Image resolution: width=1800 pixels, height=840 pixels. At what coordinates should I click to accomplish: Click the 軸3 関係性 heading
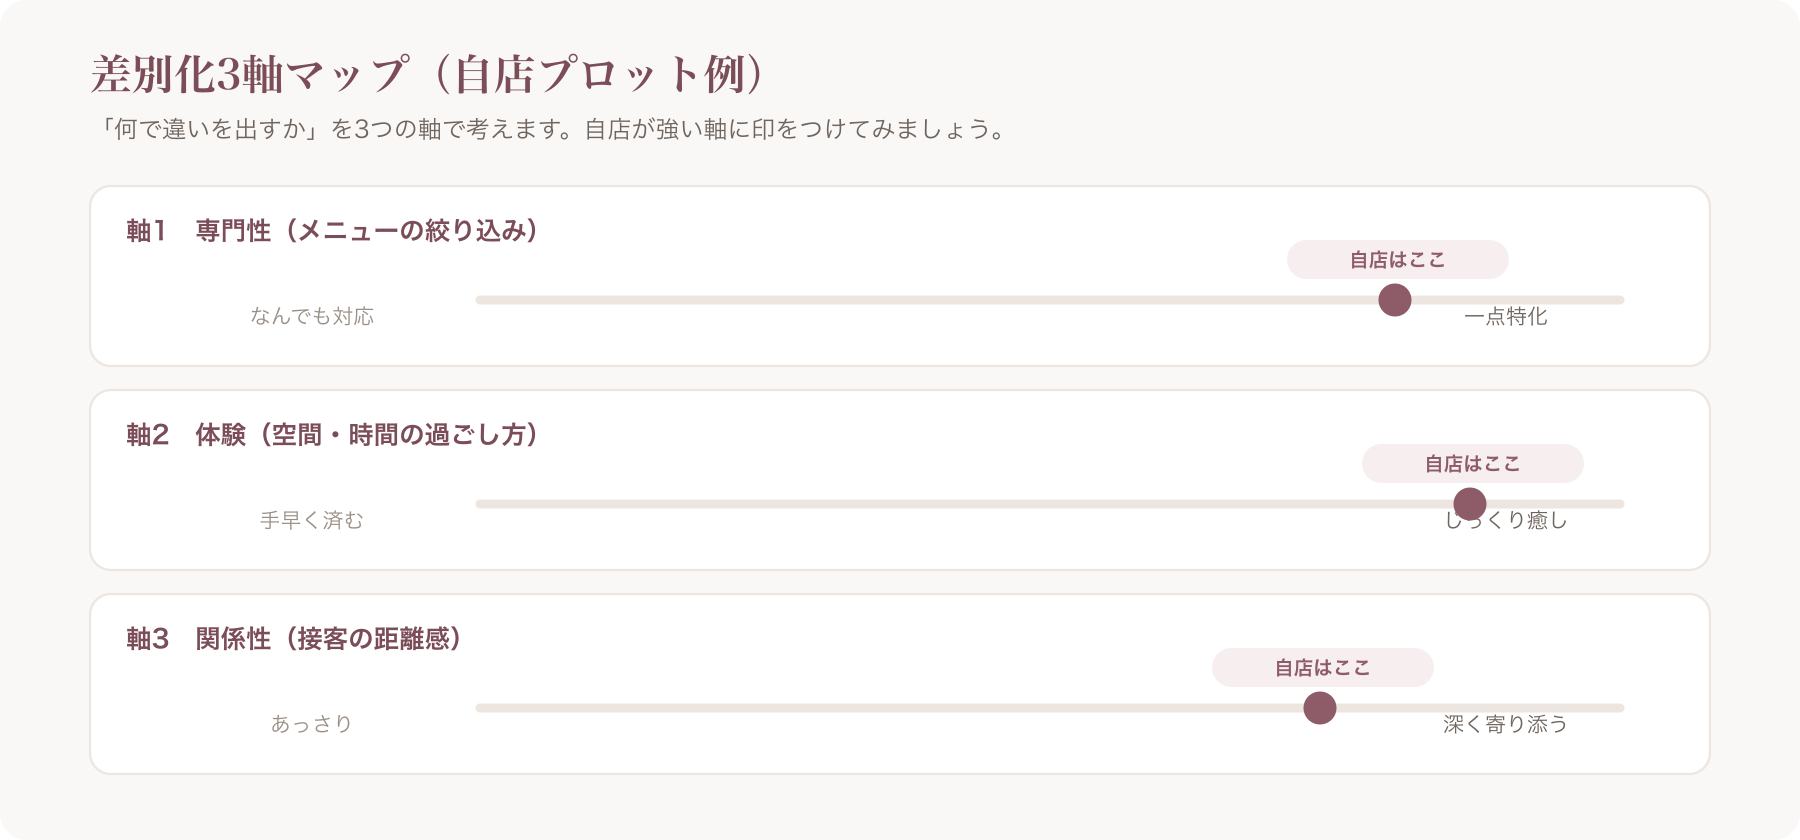click(x=294, y=639)
